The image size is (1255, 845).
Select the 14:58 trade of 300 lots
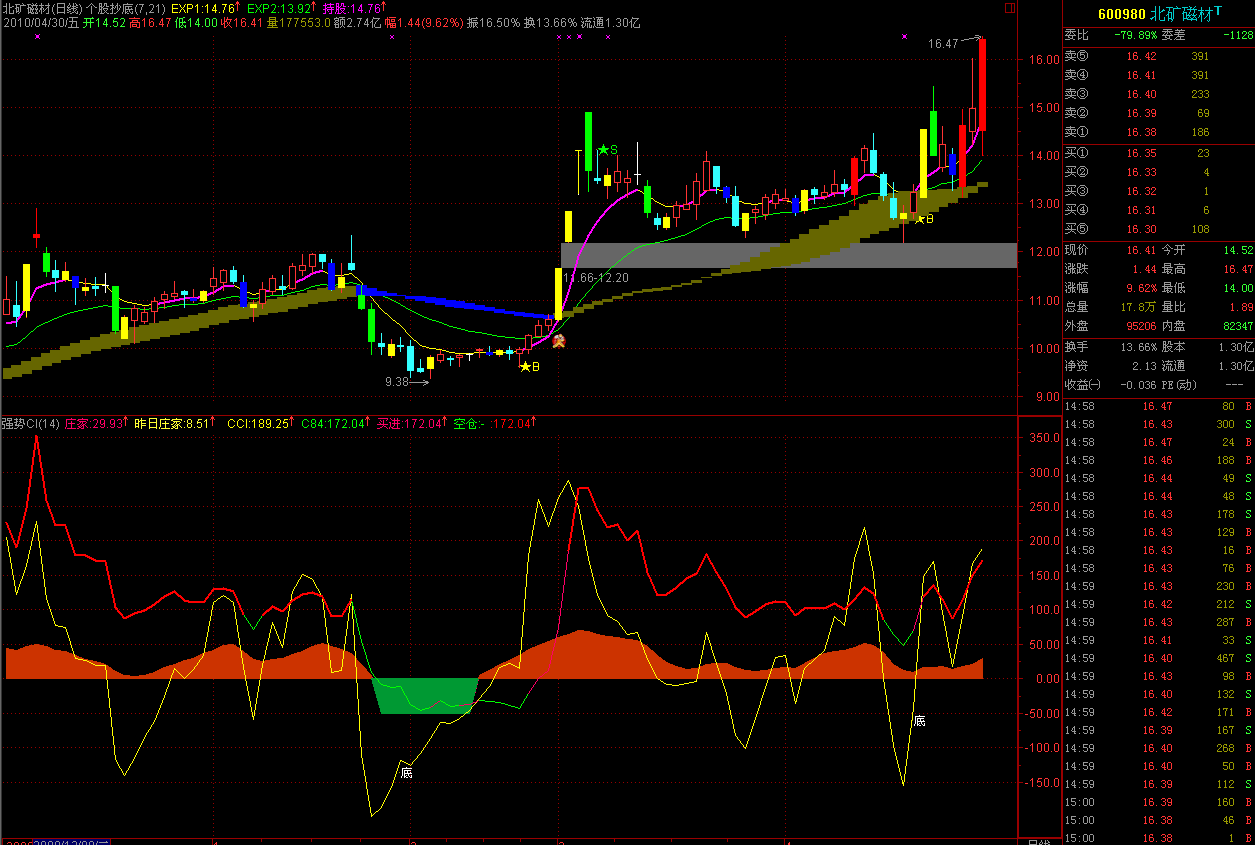[1158, 424]
